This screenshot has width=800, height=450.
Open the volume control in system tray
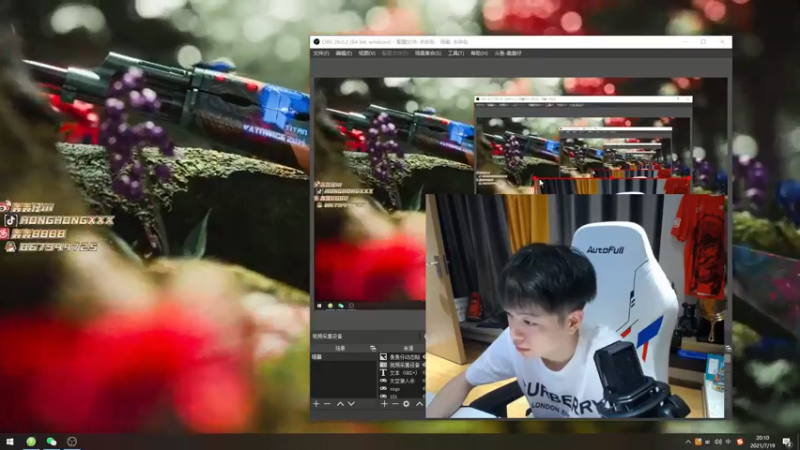718,442
